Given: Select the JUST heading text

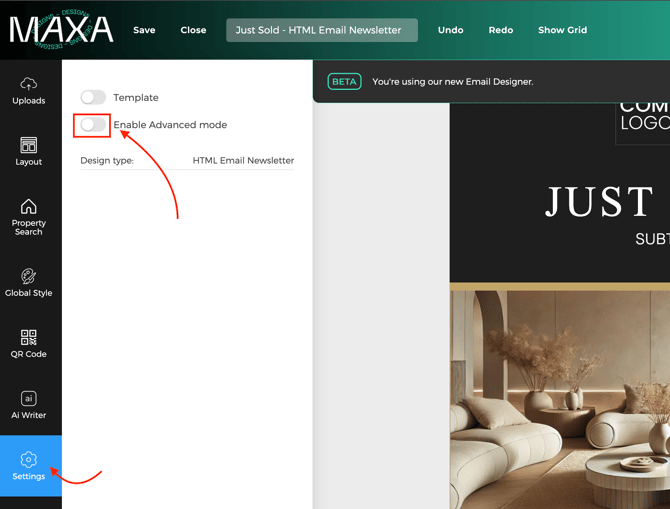Looking at the screenshot, I should click(x=598, y=203).
